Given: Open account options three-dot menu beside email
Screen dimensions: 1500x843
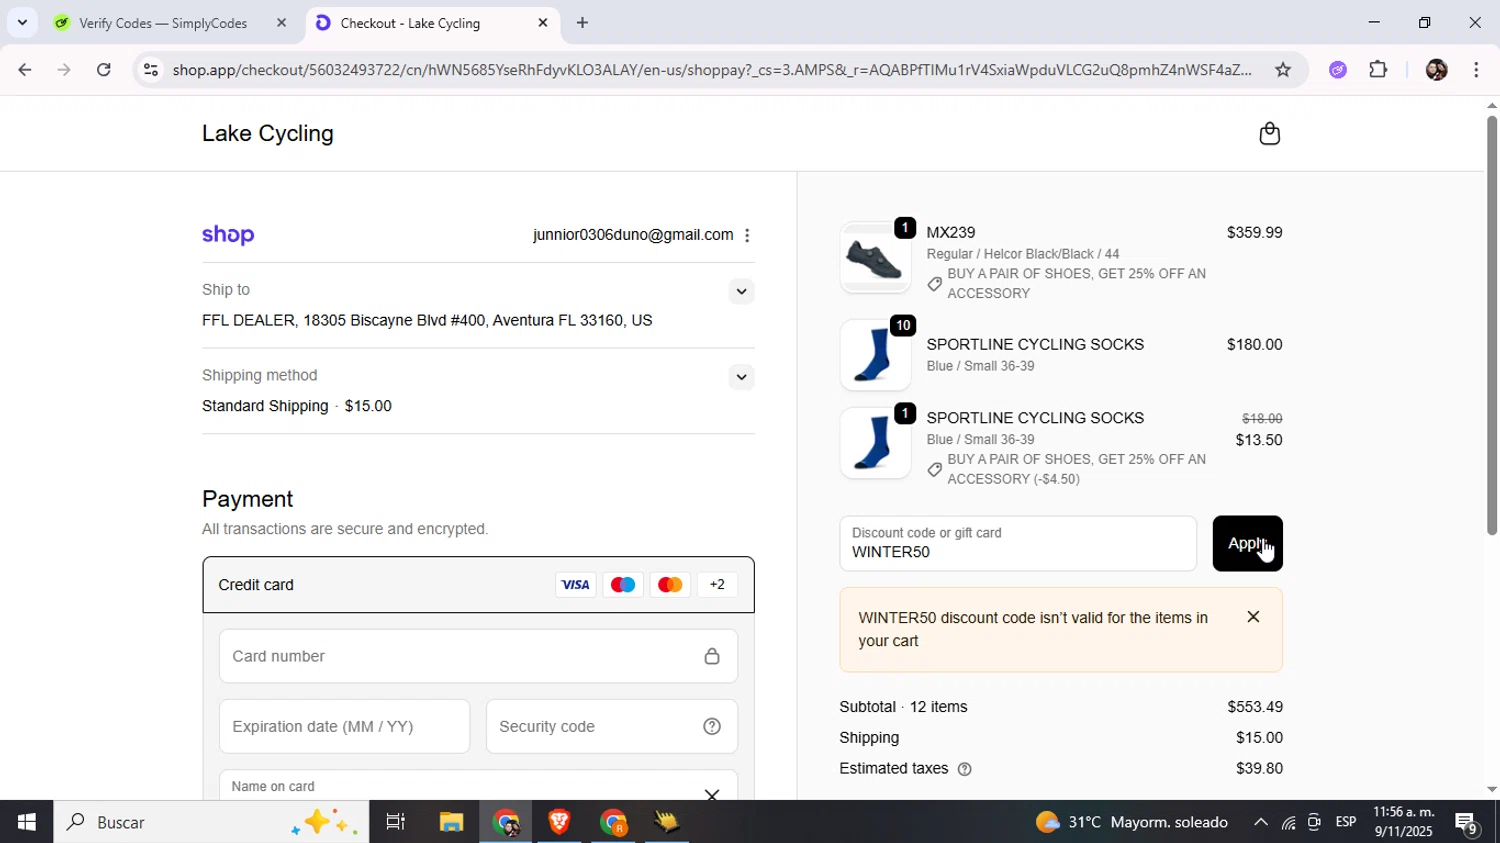Looking at the screenshot, I should coord(747,235).
